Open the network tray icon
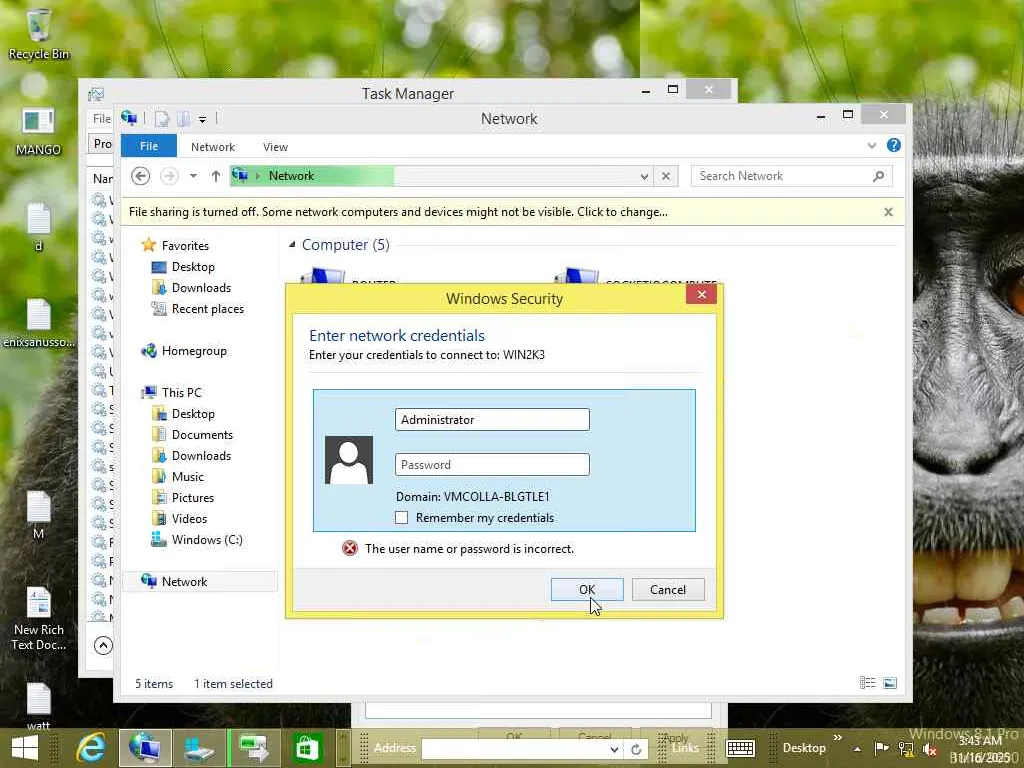 (906, 748)
